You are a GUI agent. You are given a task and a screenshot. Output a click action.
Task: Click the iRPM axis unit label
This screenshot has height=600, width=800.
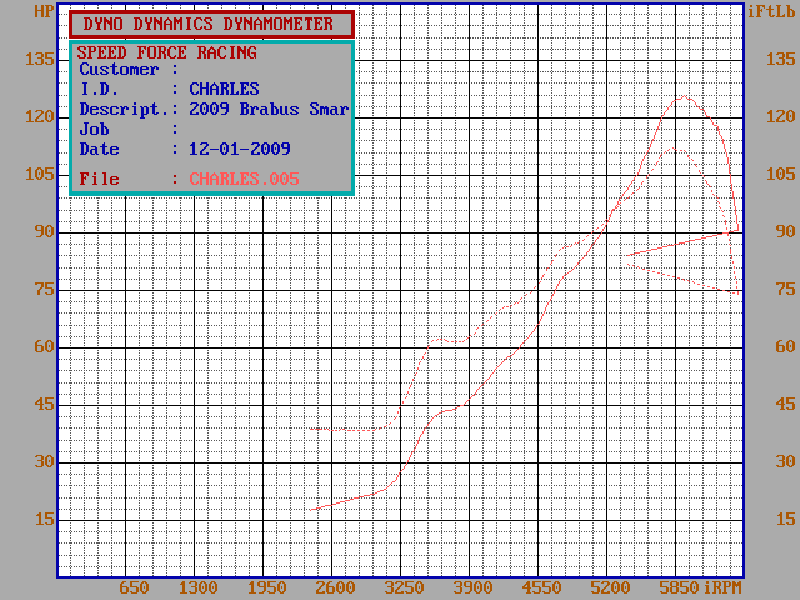[x=722, y=587]
